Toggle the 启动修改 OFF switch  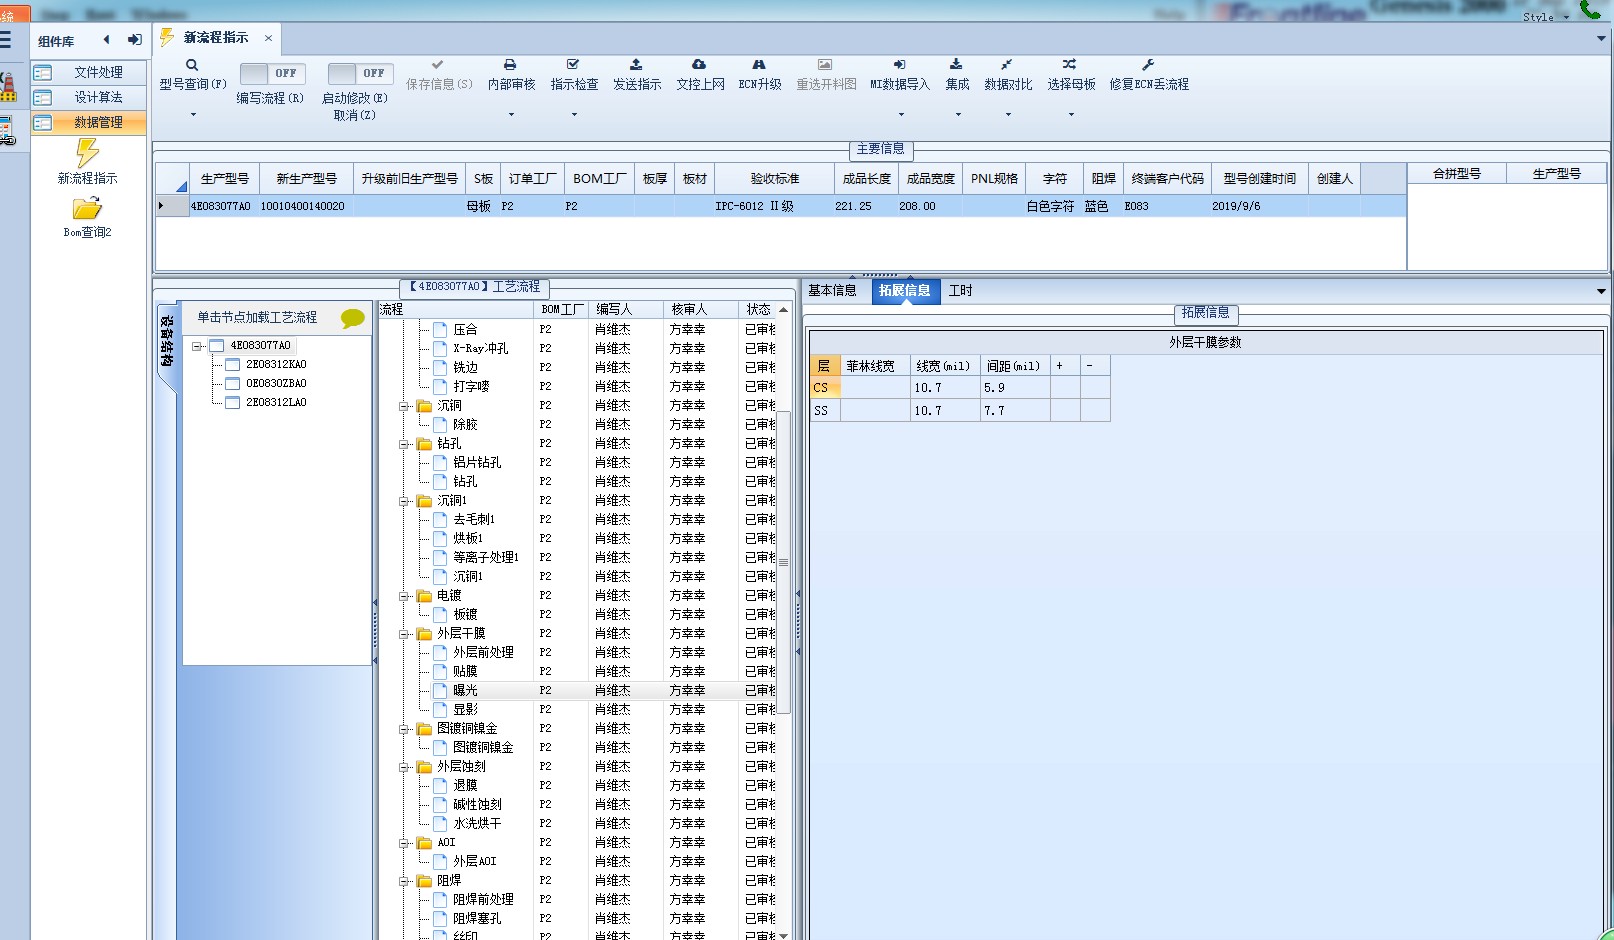point(360,73)
